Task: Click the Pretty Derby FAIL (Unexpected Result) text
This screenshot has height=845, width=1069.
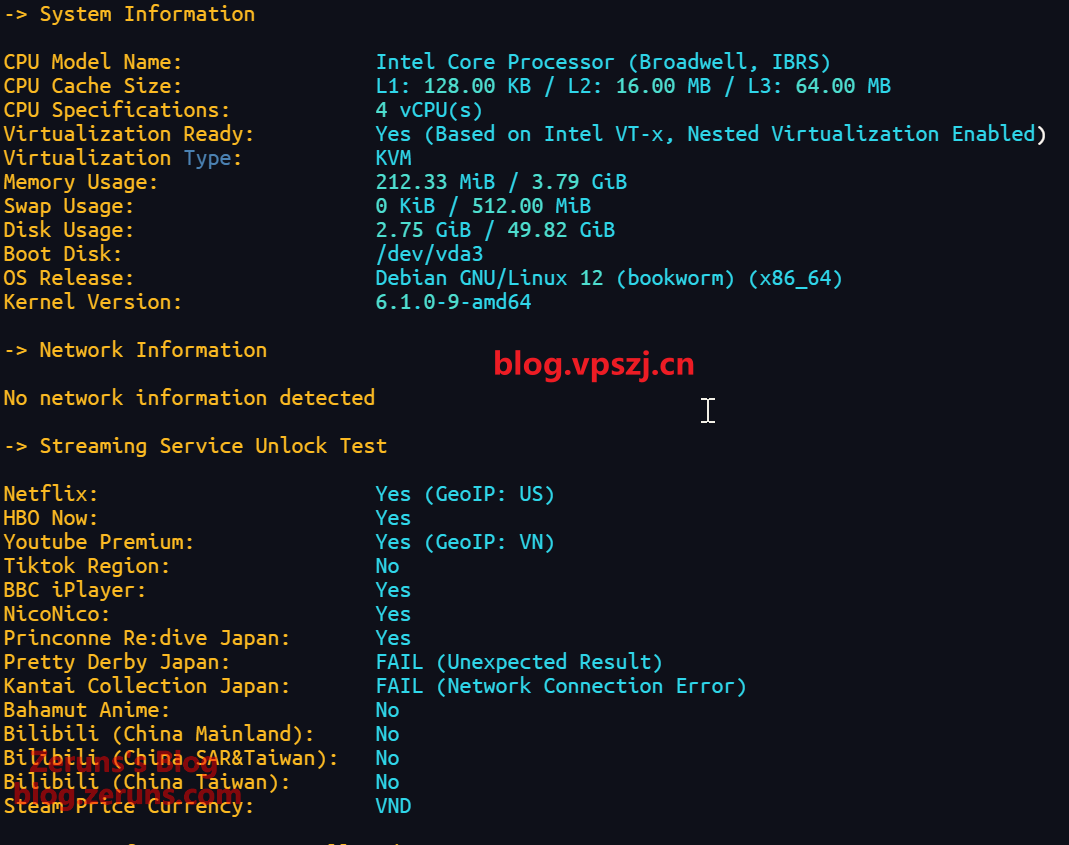Action: [x=519, y=662]
